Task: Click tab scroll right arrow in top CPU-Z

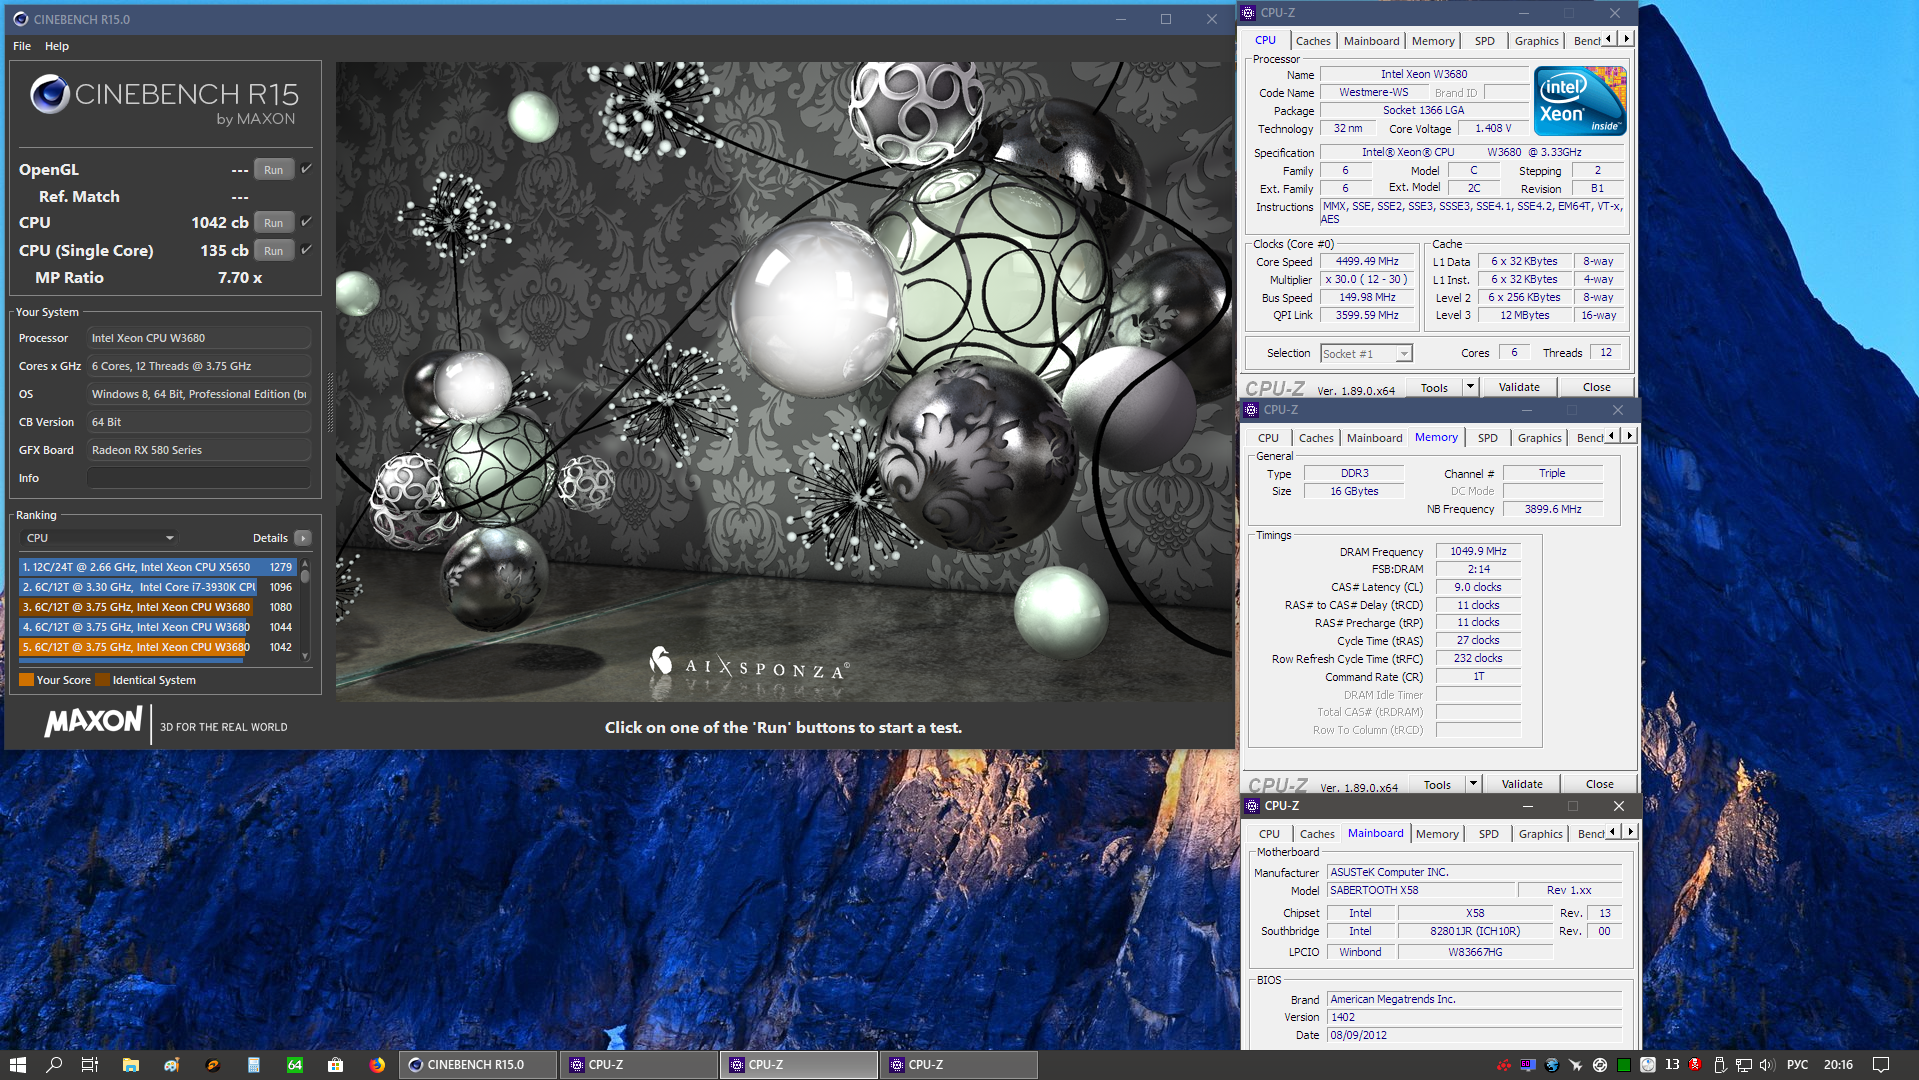Action: [x=1626, y=39]
